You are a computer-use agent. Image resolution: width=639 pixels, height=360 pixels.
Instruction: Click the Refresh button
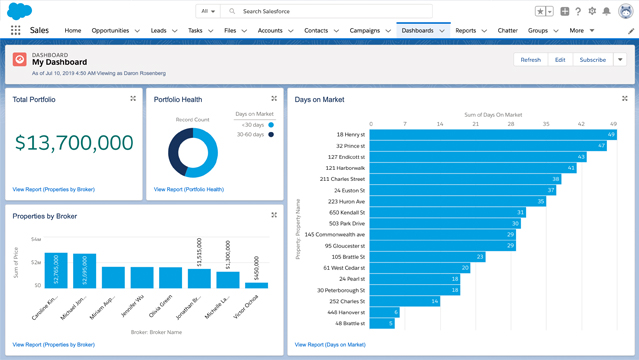pyautogui.click(x=531, y=60)
